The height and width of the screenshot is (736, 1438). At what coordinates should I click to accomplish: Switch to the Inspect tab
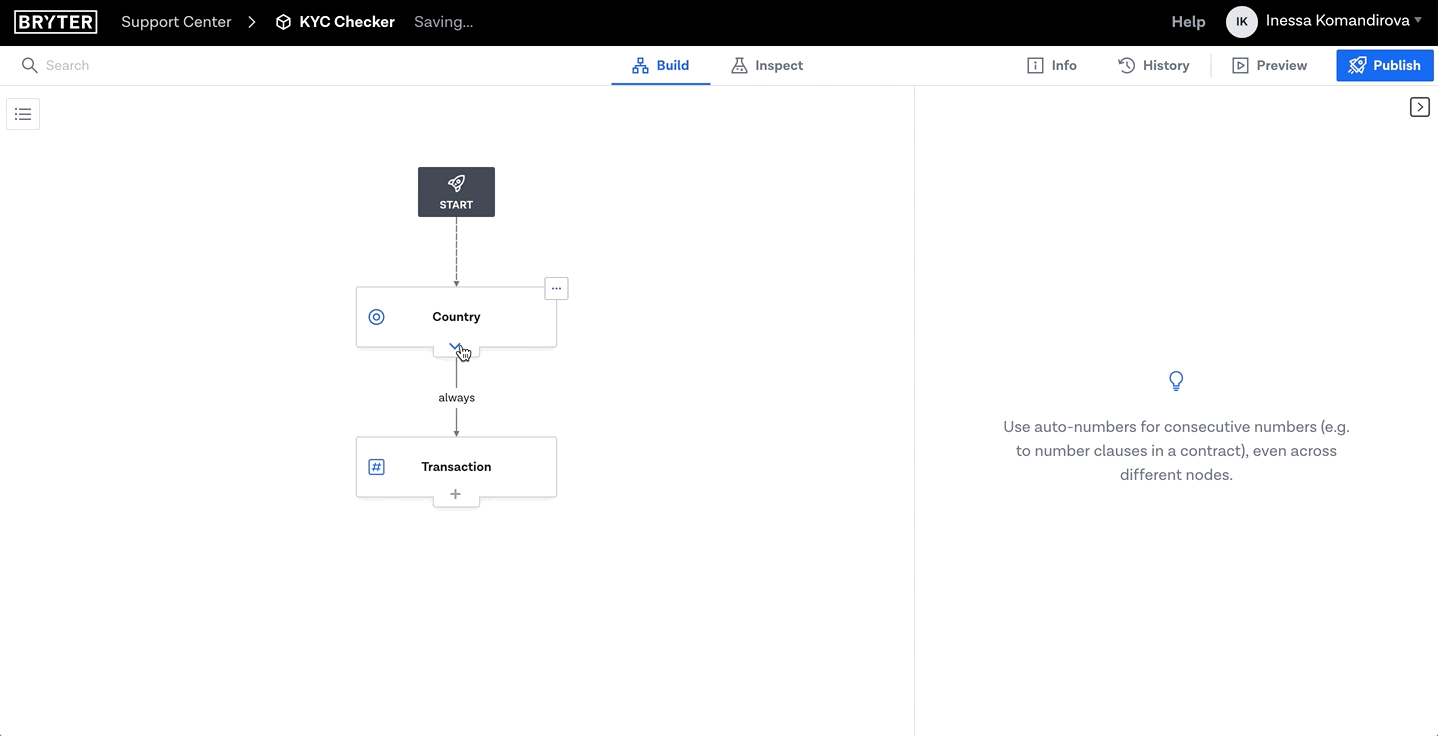tap(767, 65)
